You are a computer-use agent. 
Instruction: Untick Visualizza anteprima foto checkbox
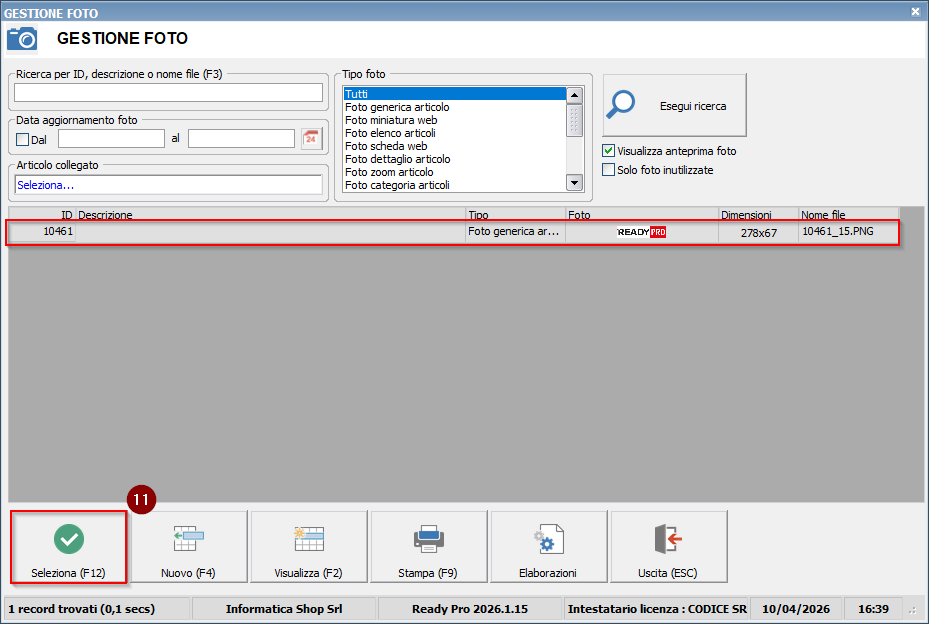pyautogui.click(x=608, y=151)
